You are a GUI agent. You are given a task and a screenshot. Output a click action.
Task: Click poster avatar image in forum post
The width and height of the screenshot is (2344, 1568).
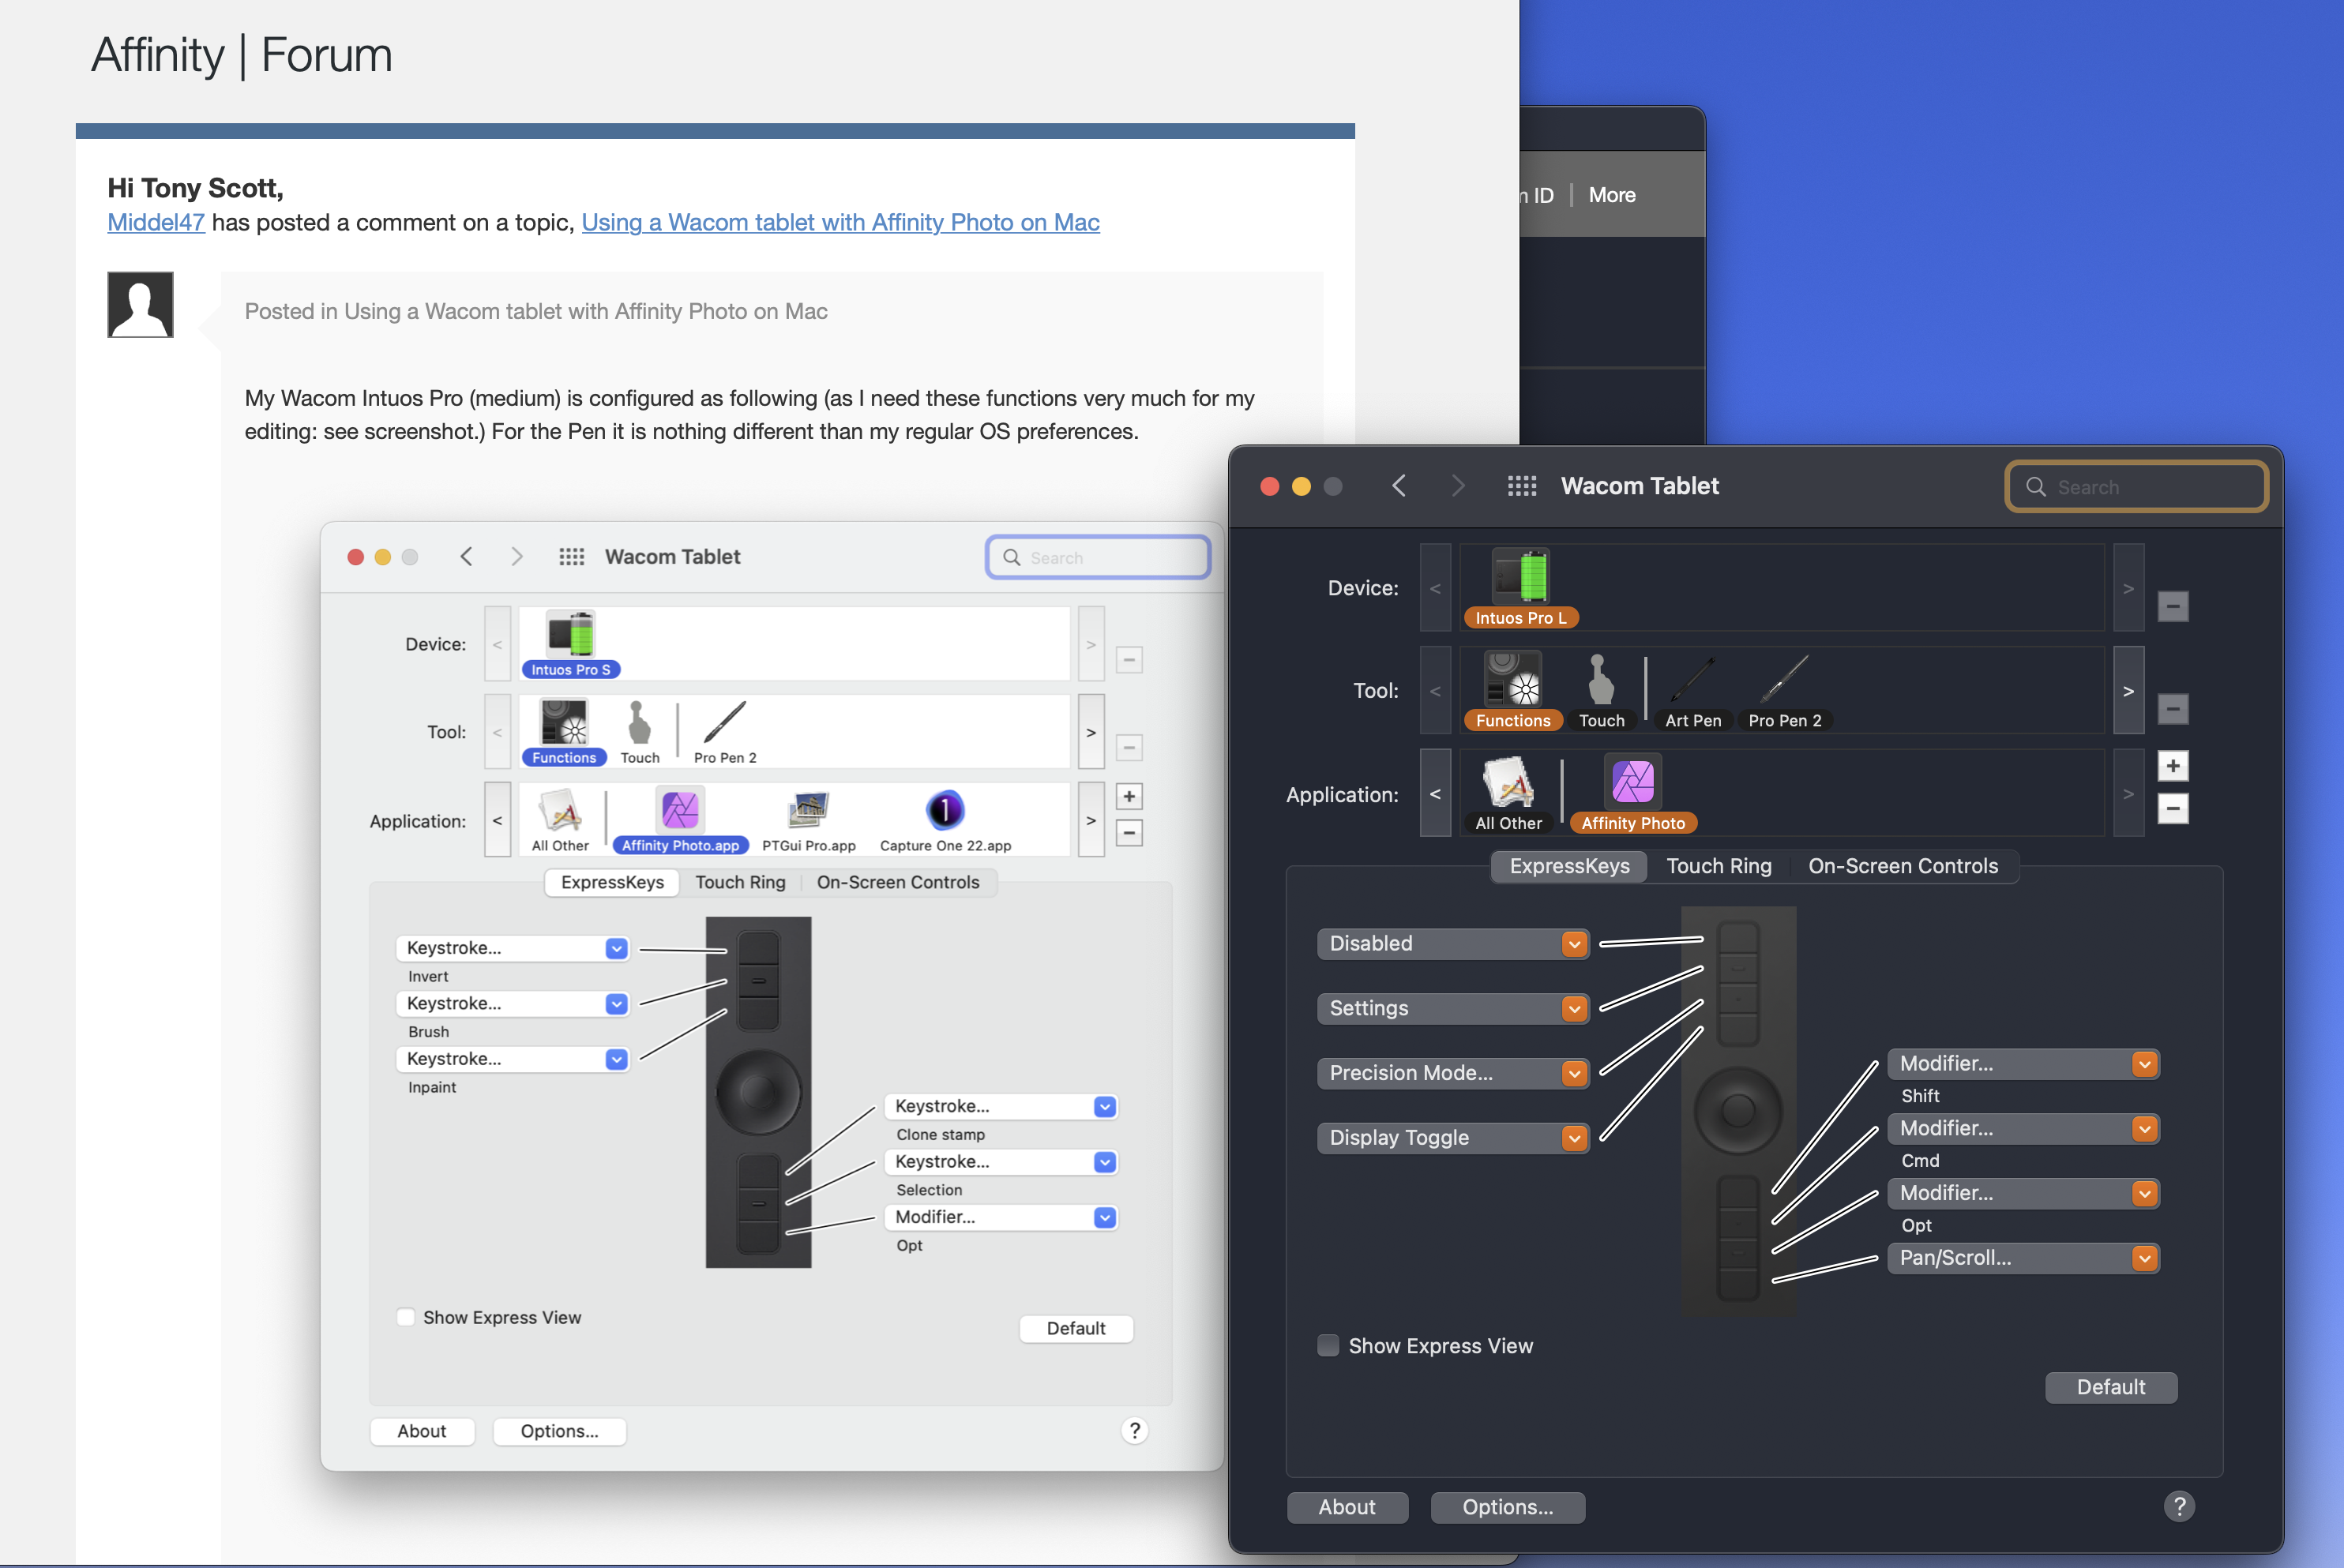pos(140,304)
